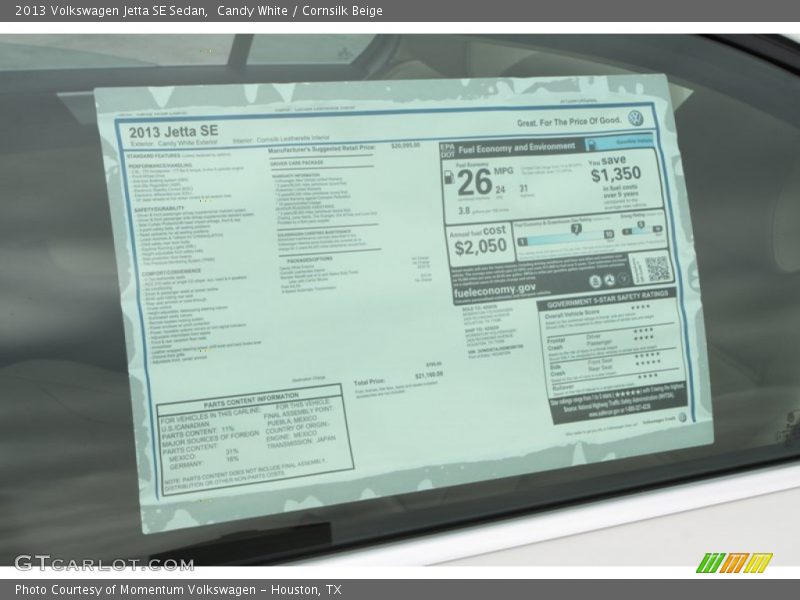The image size is (800, 600).
Task: Click the Parts Content Information box
Action: 255,440
